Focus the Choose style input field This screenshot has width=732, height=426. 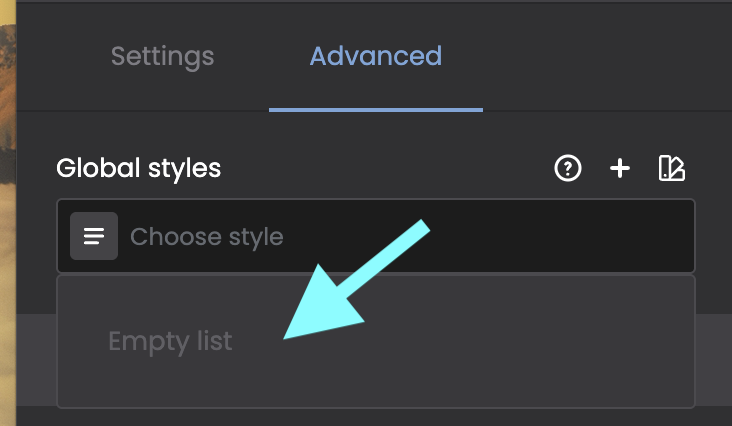click(x=400, y=237)
